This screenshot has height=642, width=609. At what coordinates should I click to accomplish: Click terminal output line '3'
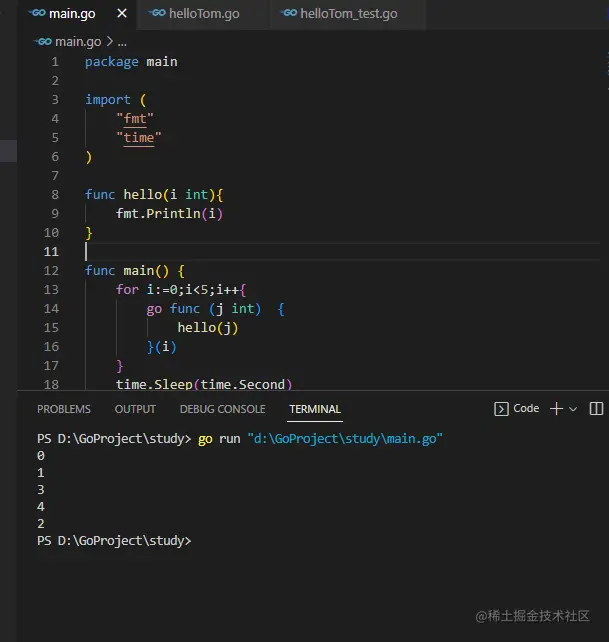41,490
